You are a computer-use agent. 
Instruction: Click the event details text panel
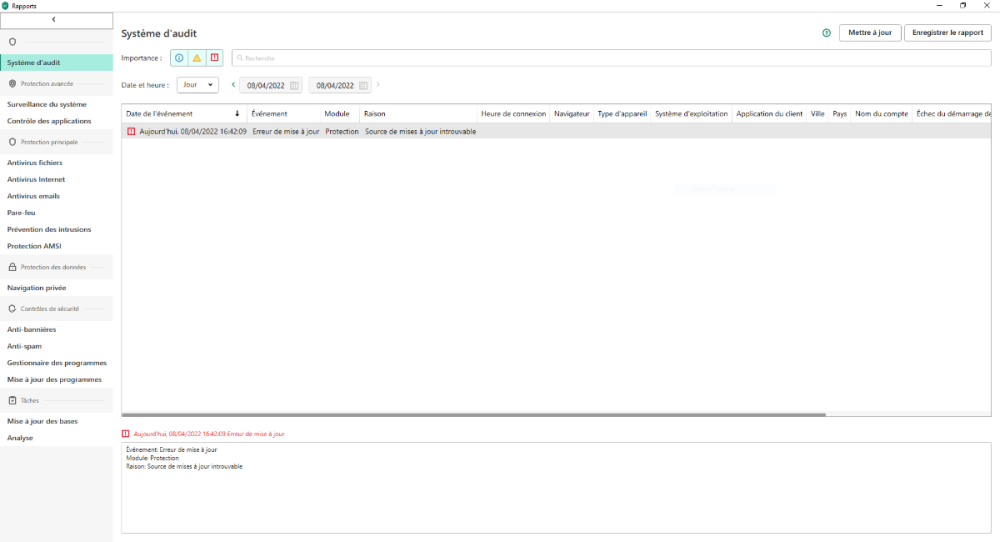[556, 488]
